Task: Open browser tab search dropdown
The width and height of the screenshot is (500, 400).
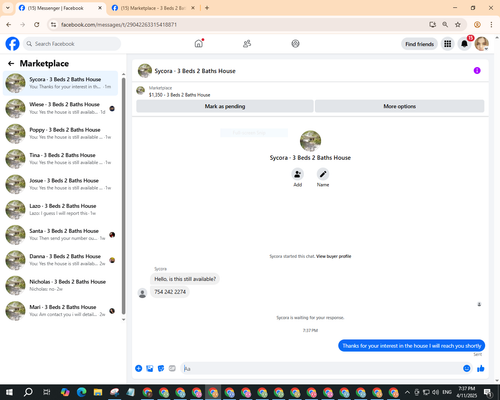Action: (x=7, y=8)
